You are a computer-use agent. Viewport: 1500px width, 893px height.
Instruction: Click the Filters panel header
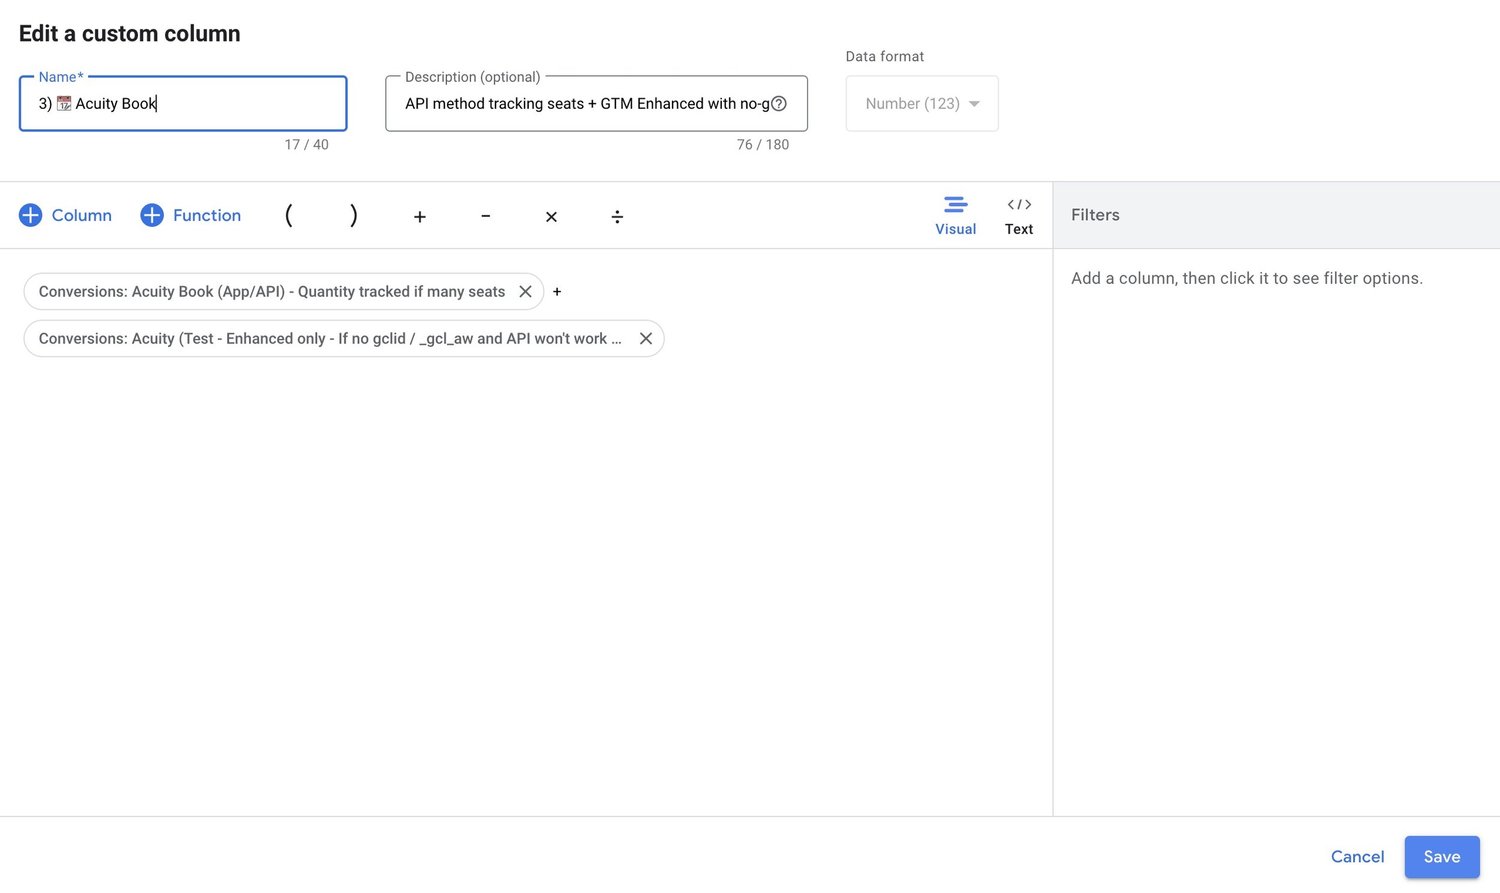(1276, 215)
